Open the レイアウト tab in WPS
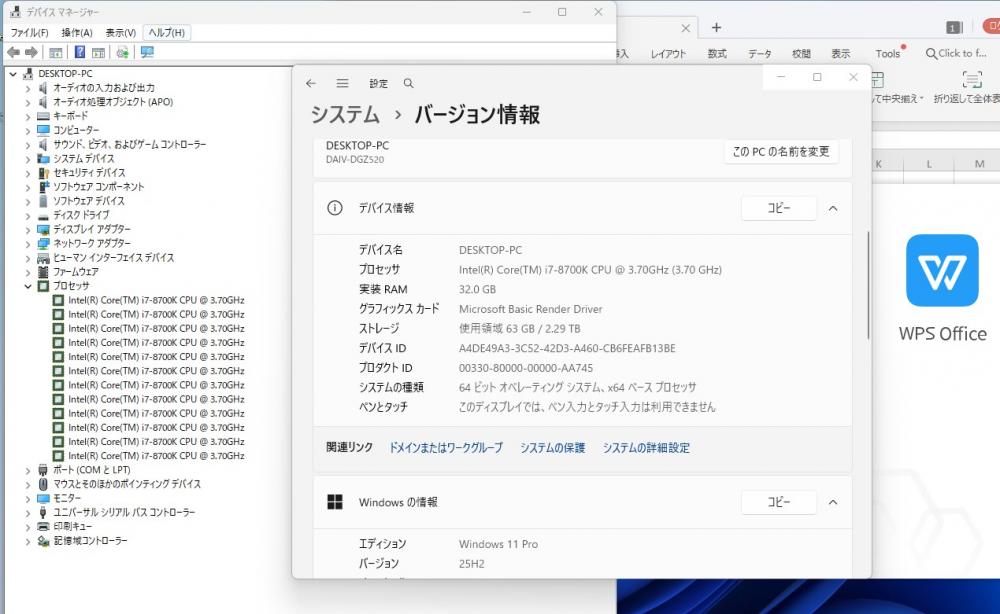1000x614 pixels. 668,54
